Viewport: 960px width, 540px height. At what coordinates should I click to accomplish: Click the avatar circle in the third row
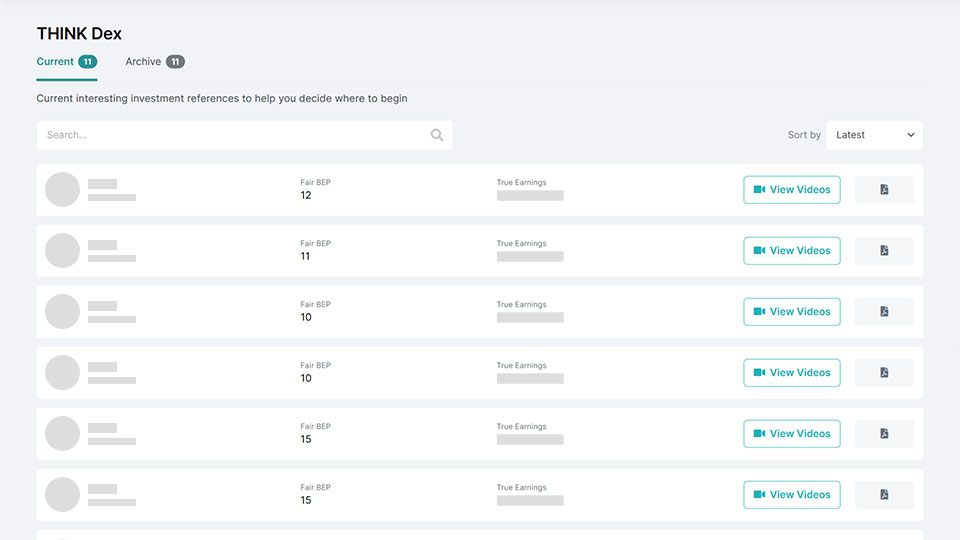63,312
